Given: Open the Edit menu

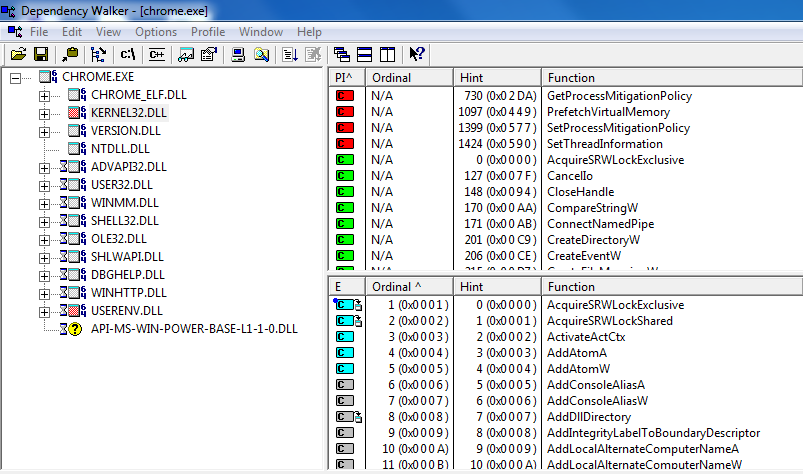Looking at the screenshot, I should coord(72,32).
